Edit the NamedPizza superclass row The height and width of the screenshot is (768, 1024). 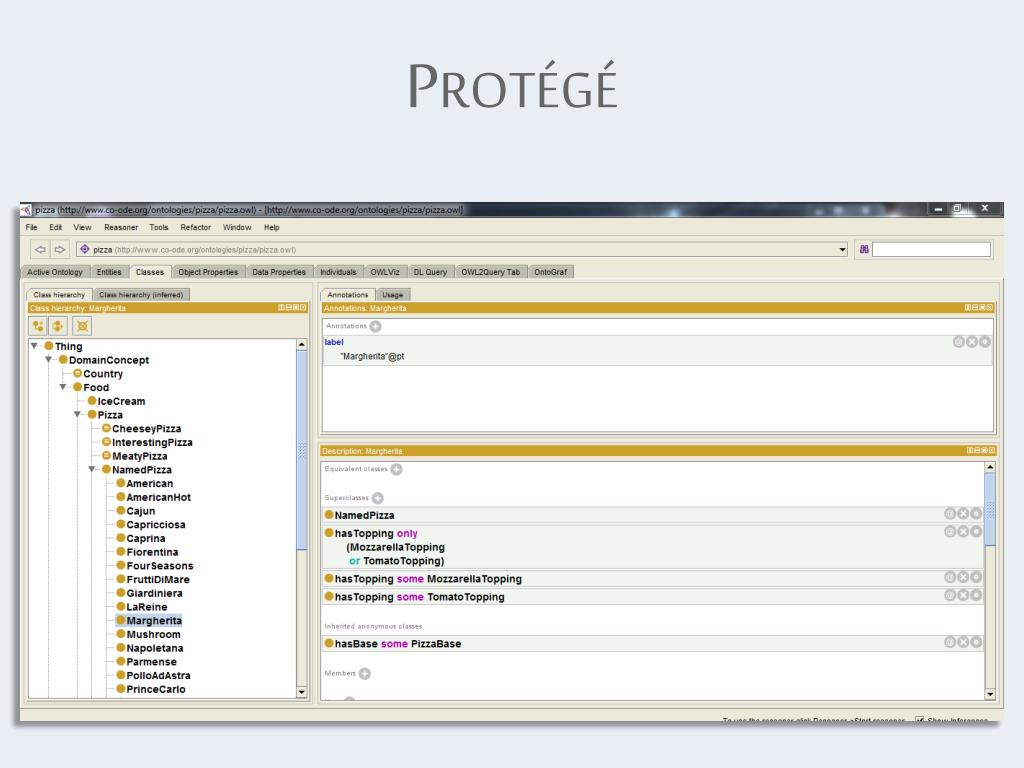point(976,514)
